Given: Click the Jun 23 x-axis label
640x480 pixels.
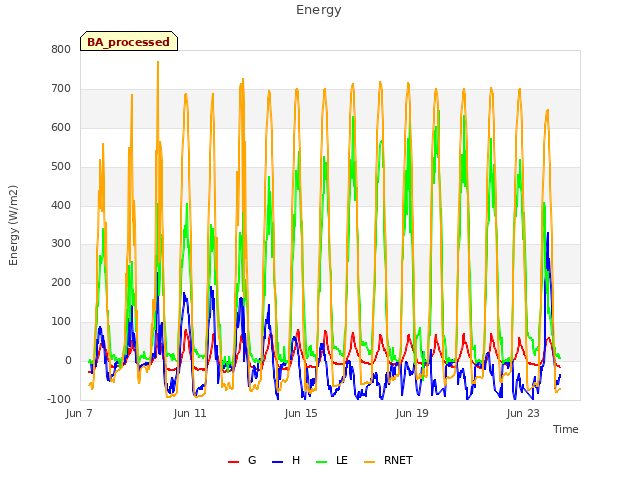Looking at the screenshot, I should click(523, 413).
